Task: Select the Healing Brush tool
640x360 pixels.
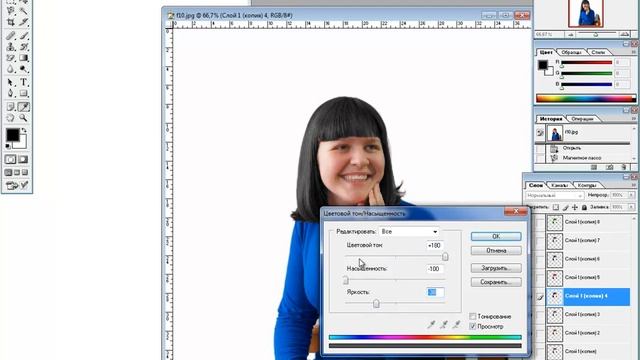Action: [x=11, y=36]
